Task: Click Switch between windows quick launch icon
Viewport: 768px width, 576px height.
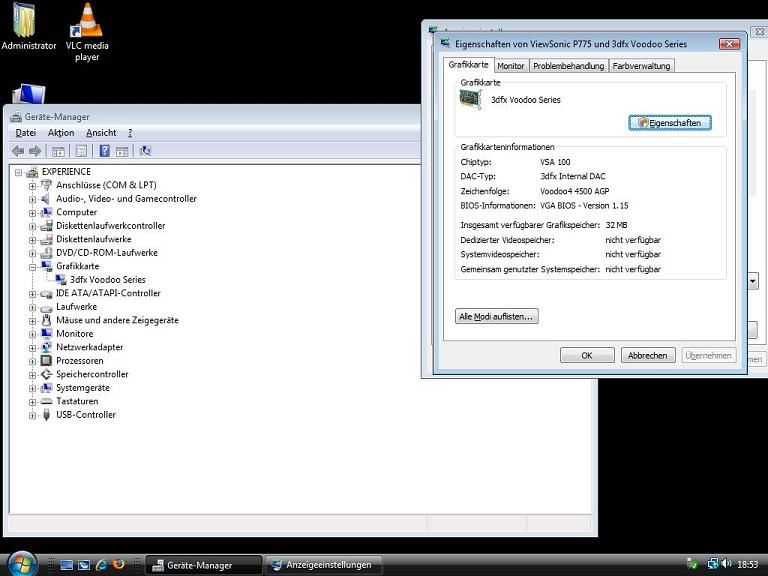Action: (84, 565)
